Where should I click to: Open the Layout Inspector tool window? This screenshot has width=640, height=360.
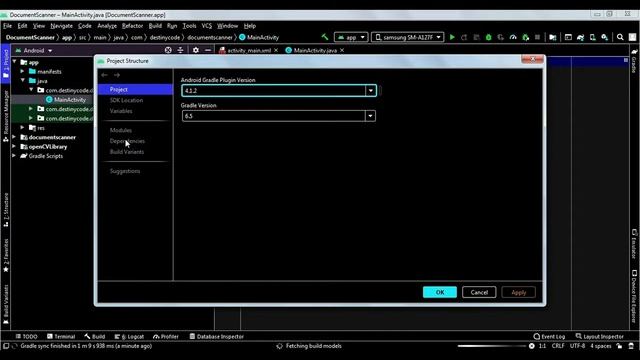click(599, 336)
